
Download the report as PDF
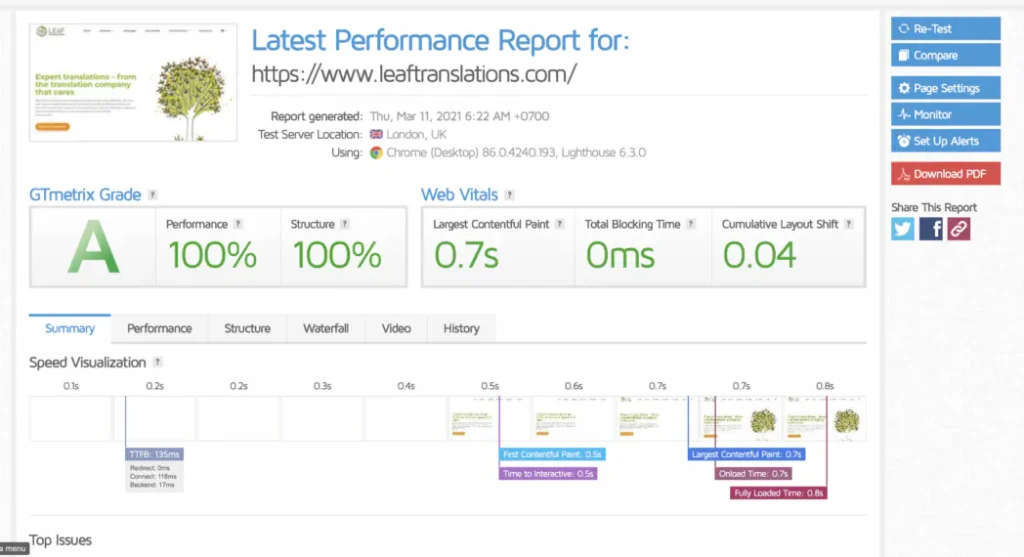[x=945, y=174]
